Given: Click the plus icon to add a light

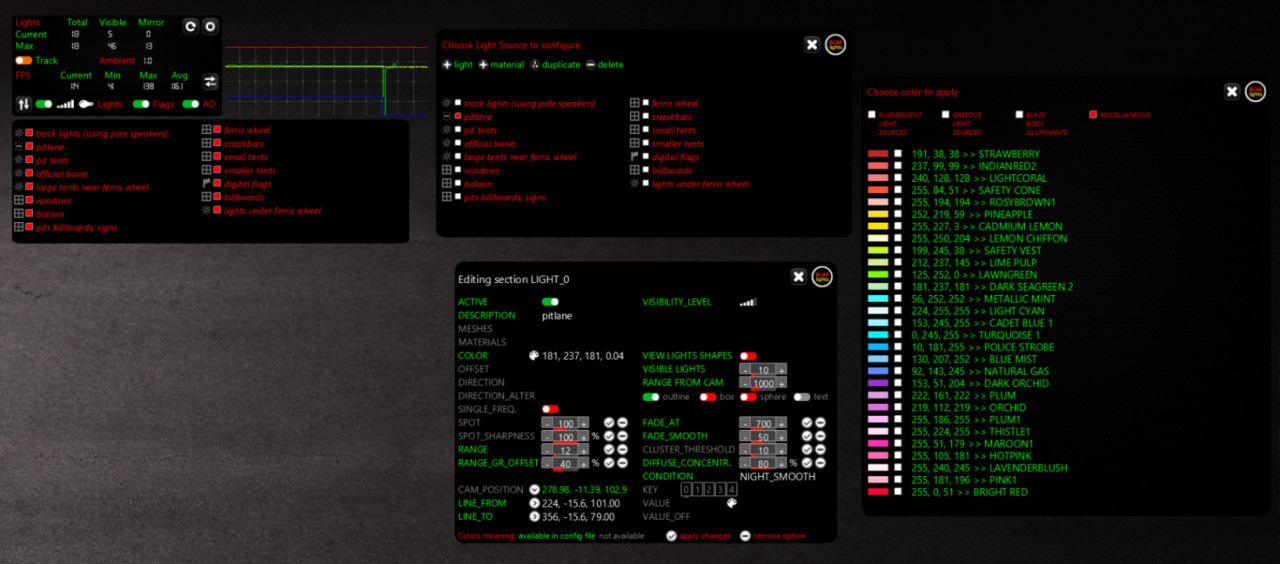Looking at the screenshot, I should point(447,65).
